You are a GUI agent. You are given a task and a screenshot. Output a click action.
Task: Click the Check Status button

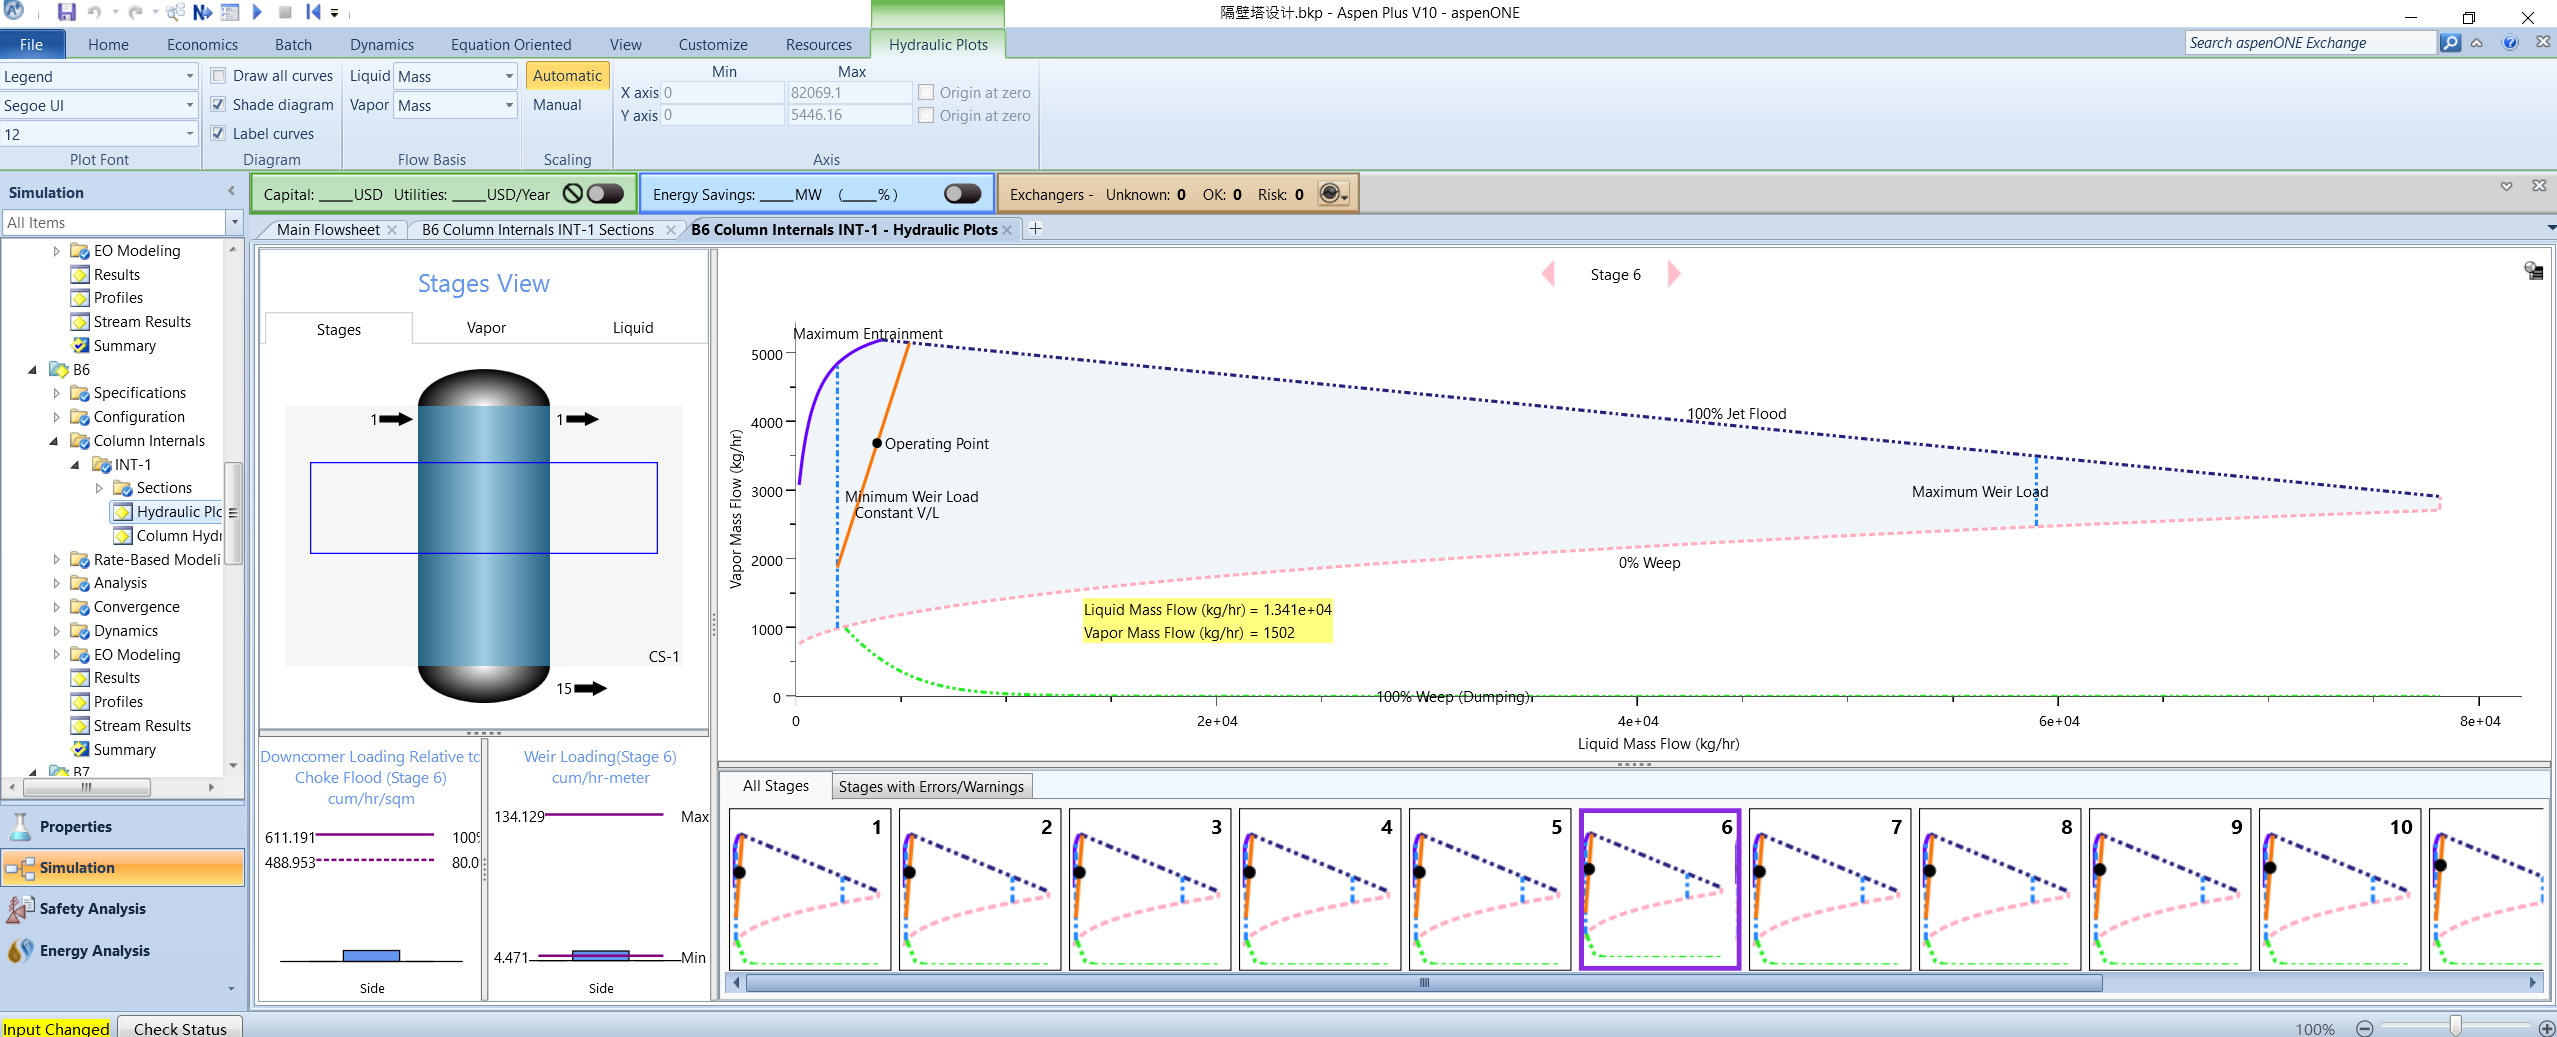coord(180,1028)
